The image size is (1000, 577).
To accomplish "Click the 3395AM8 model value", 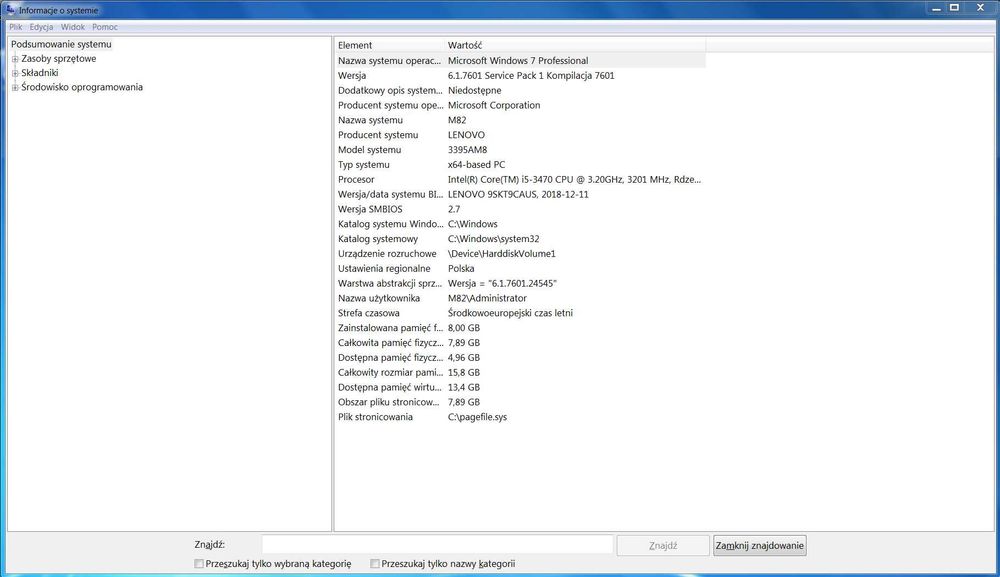I will click(467, 150).
